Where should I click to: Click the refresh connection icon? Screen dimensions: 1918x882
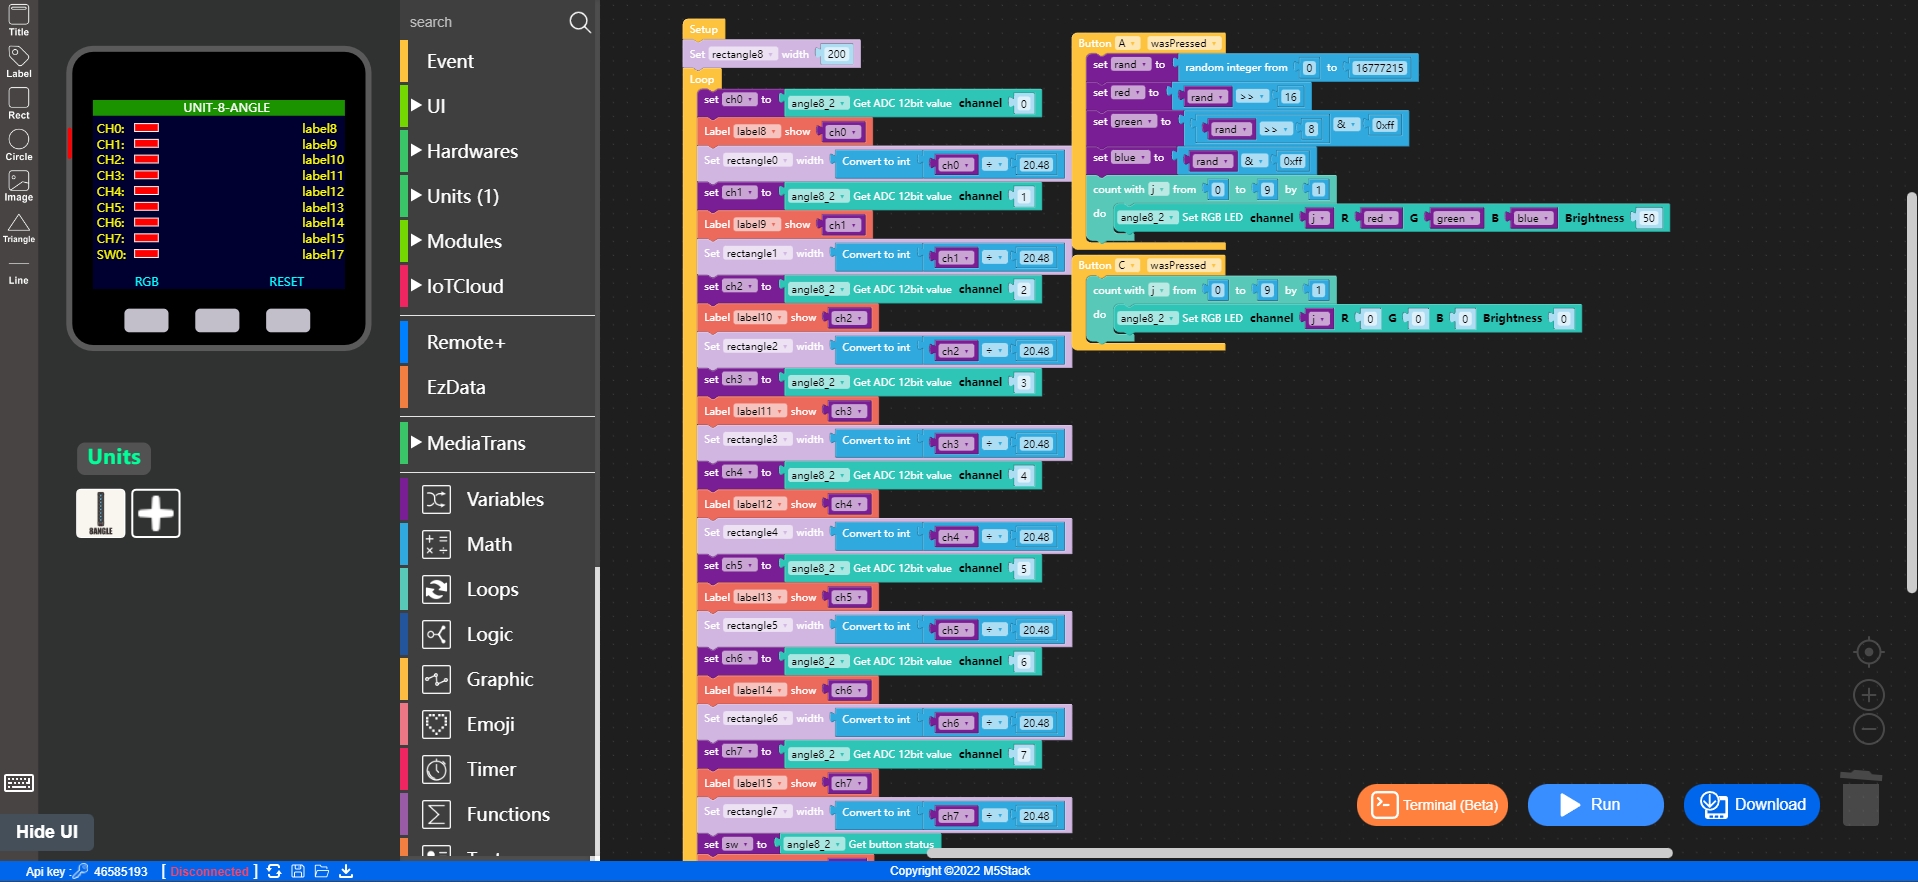pos(274,871)
